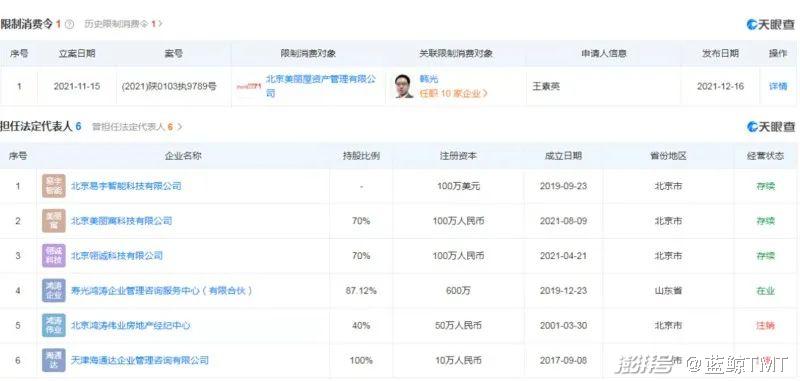Click logo icon of 北京鸿涛伟业房地产经纪中心
The height and width of the screenshot is (381, 800).
tap(54, 325)
